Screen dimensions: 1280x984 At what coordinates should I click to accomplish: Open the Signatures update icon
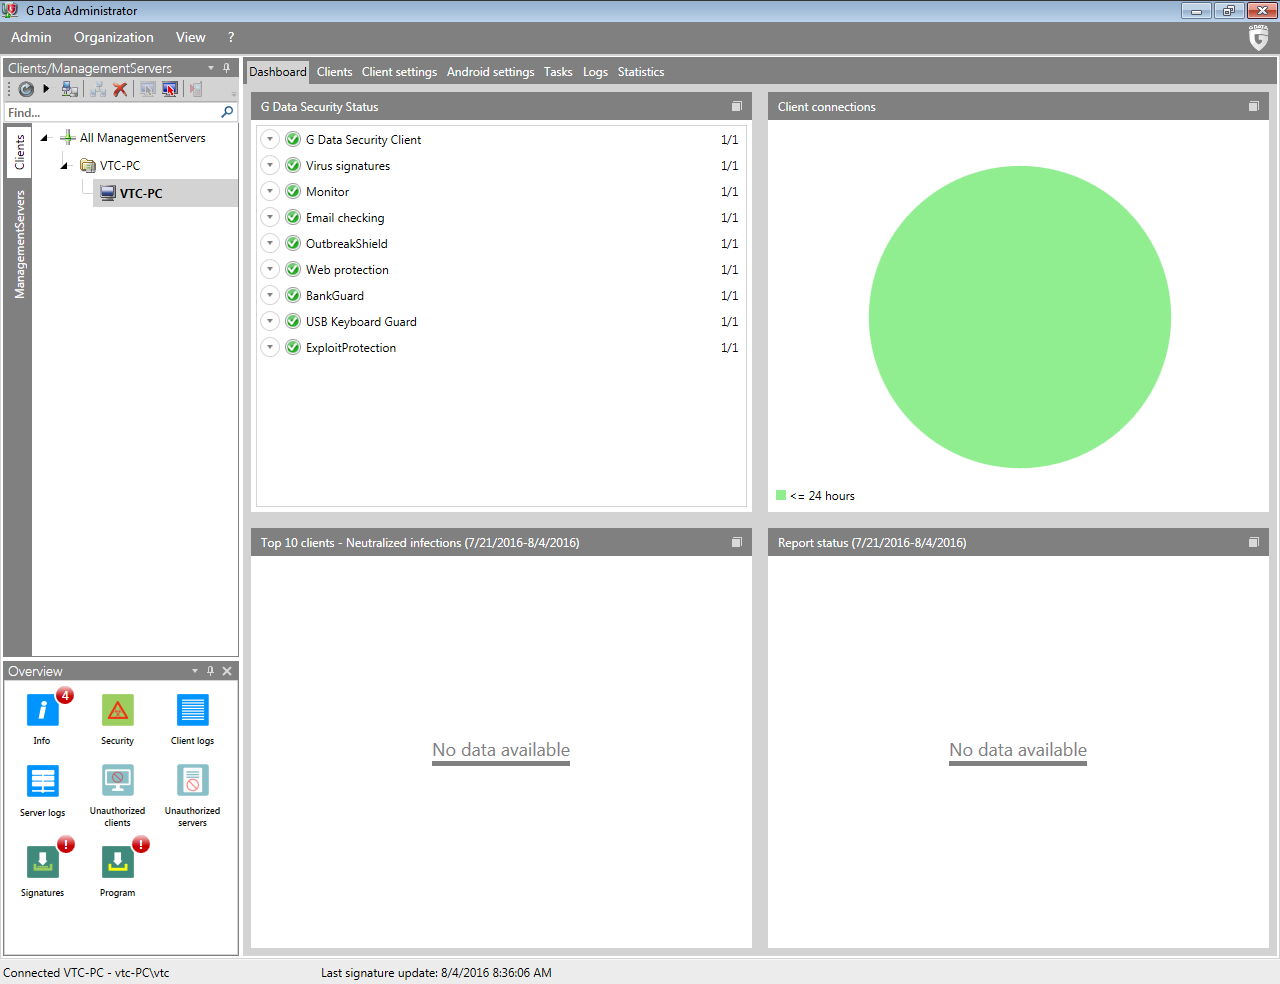[x=42, y=862]
